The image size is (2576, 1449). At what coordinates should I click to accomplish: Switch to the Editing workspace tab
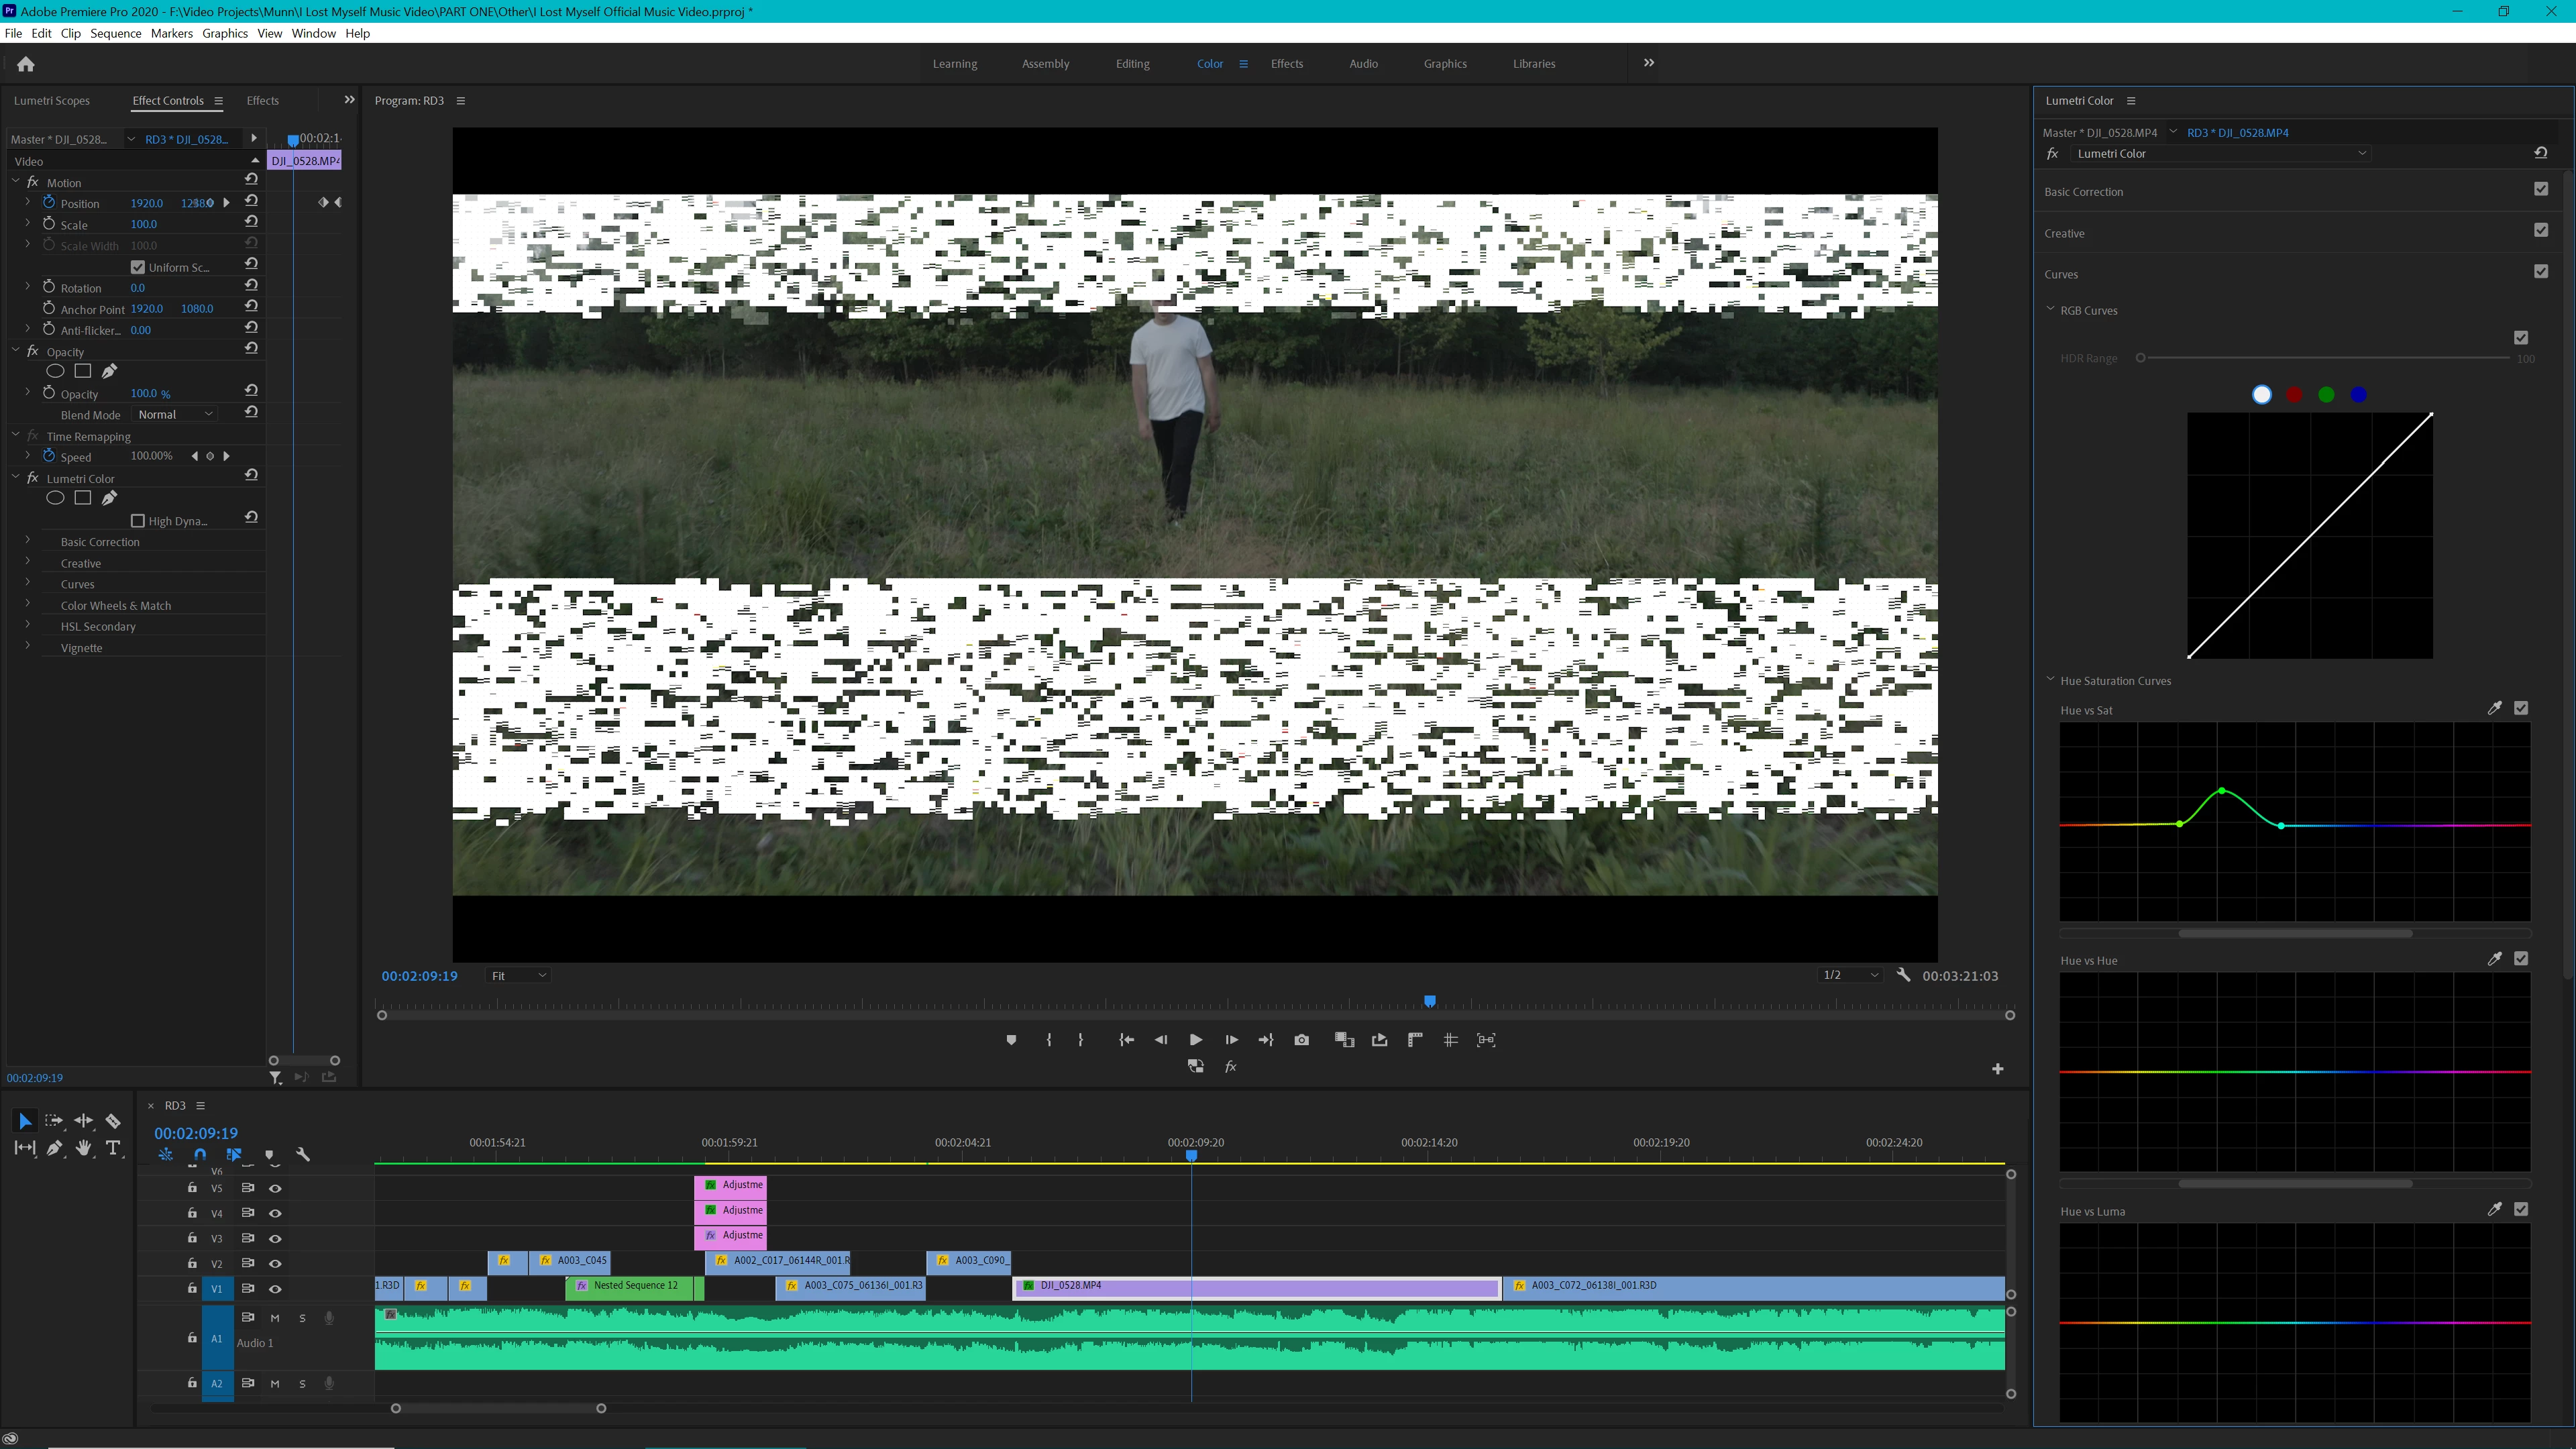tap(1132, 64)
